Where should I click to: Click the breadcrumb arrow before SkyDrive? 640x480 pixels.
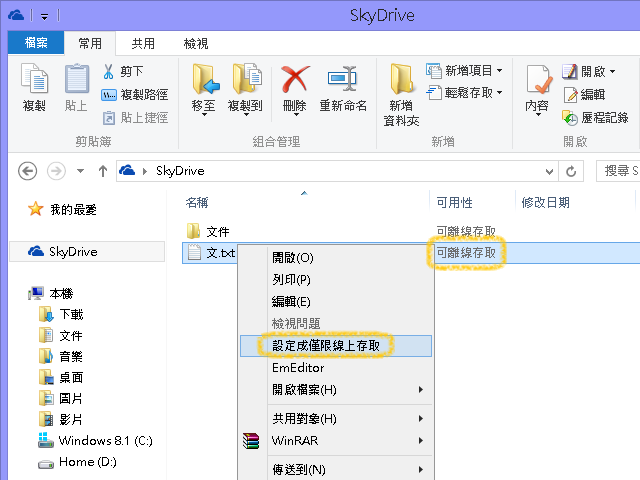[x=144, y=171]
